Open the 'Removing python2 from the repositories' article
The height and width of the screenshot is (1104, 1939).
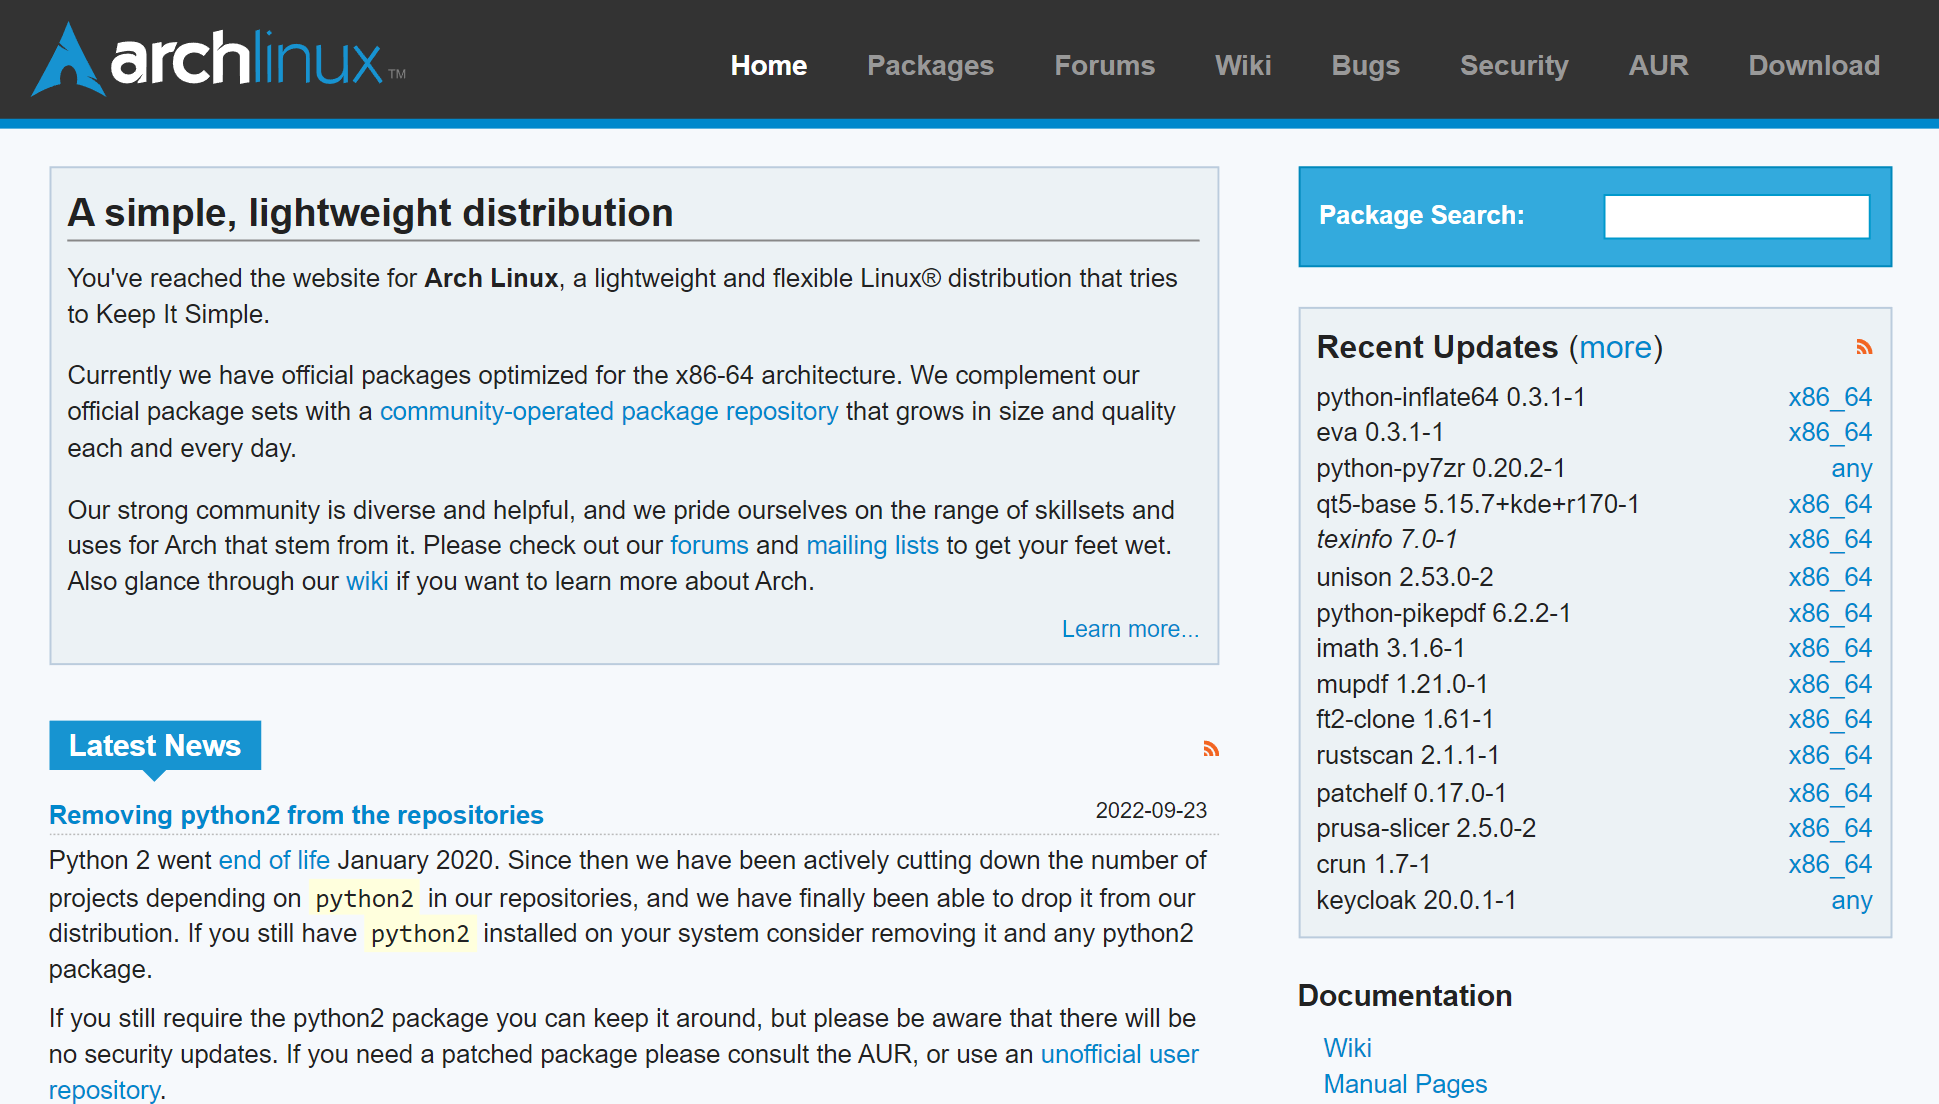click(x=296, y=815)
